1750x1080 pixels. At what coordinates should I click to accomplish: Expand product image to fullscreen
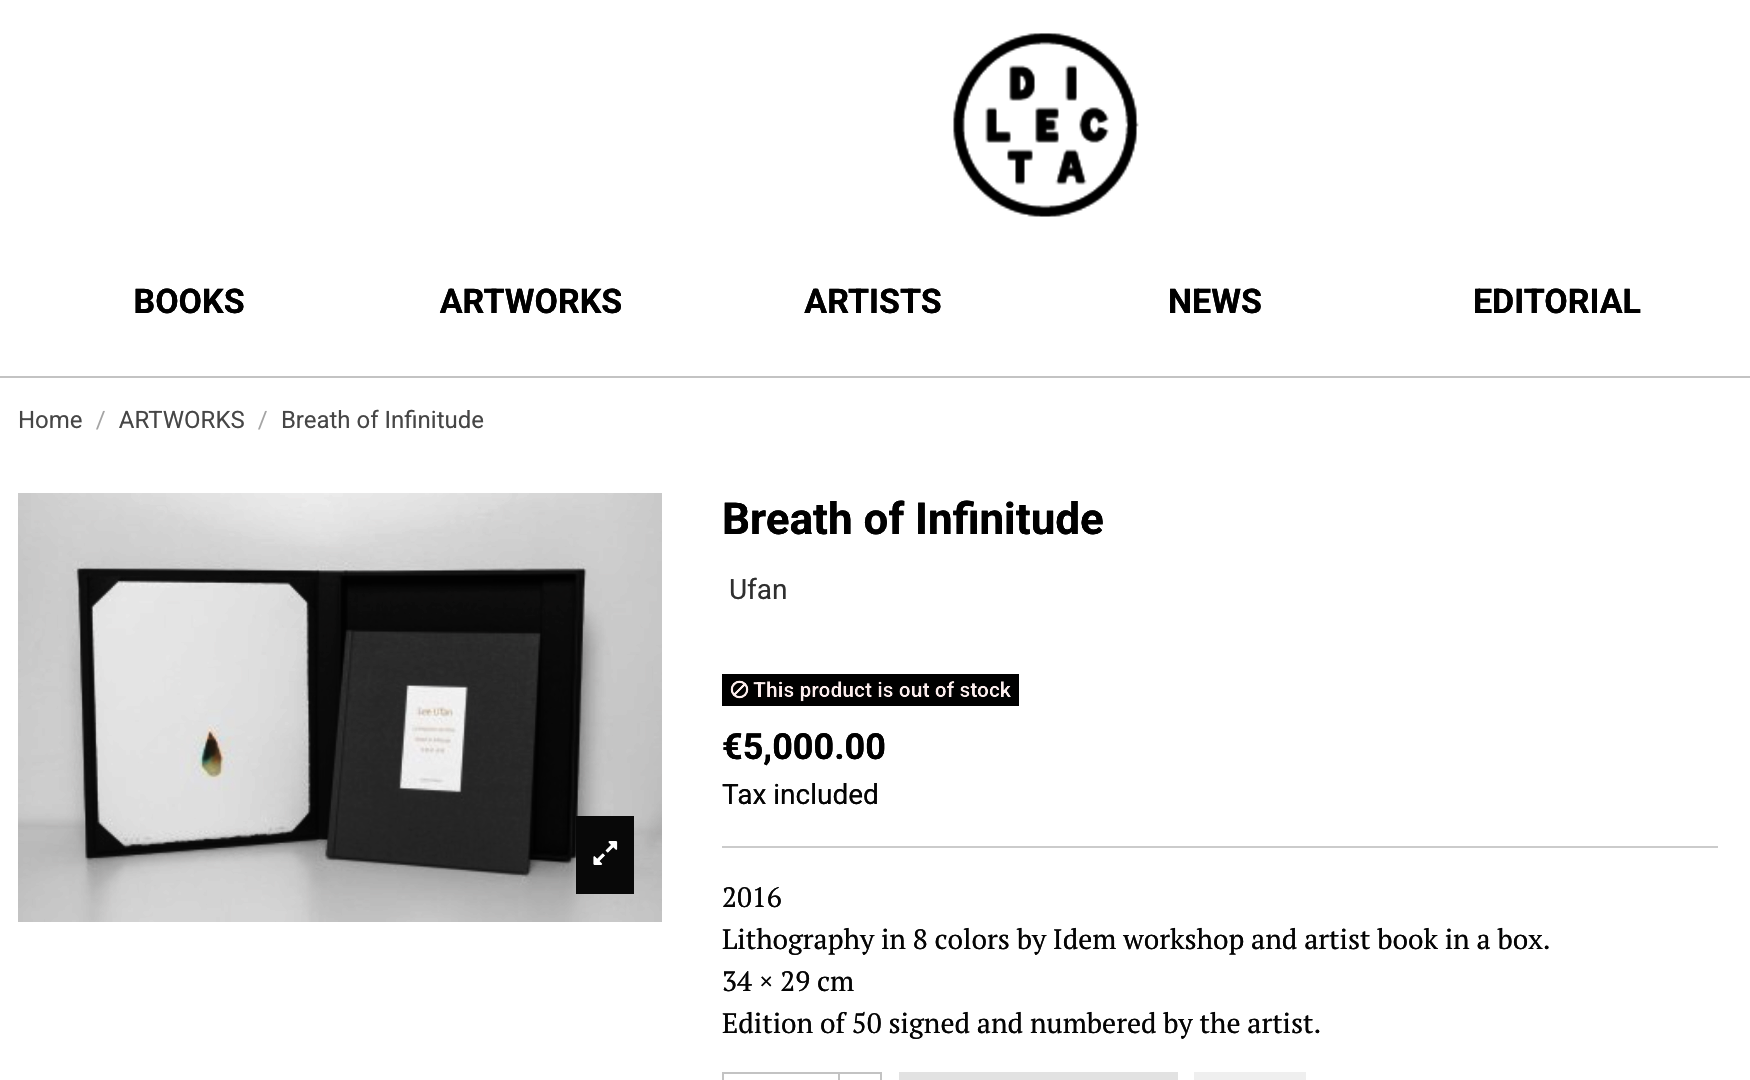[605, 854]
